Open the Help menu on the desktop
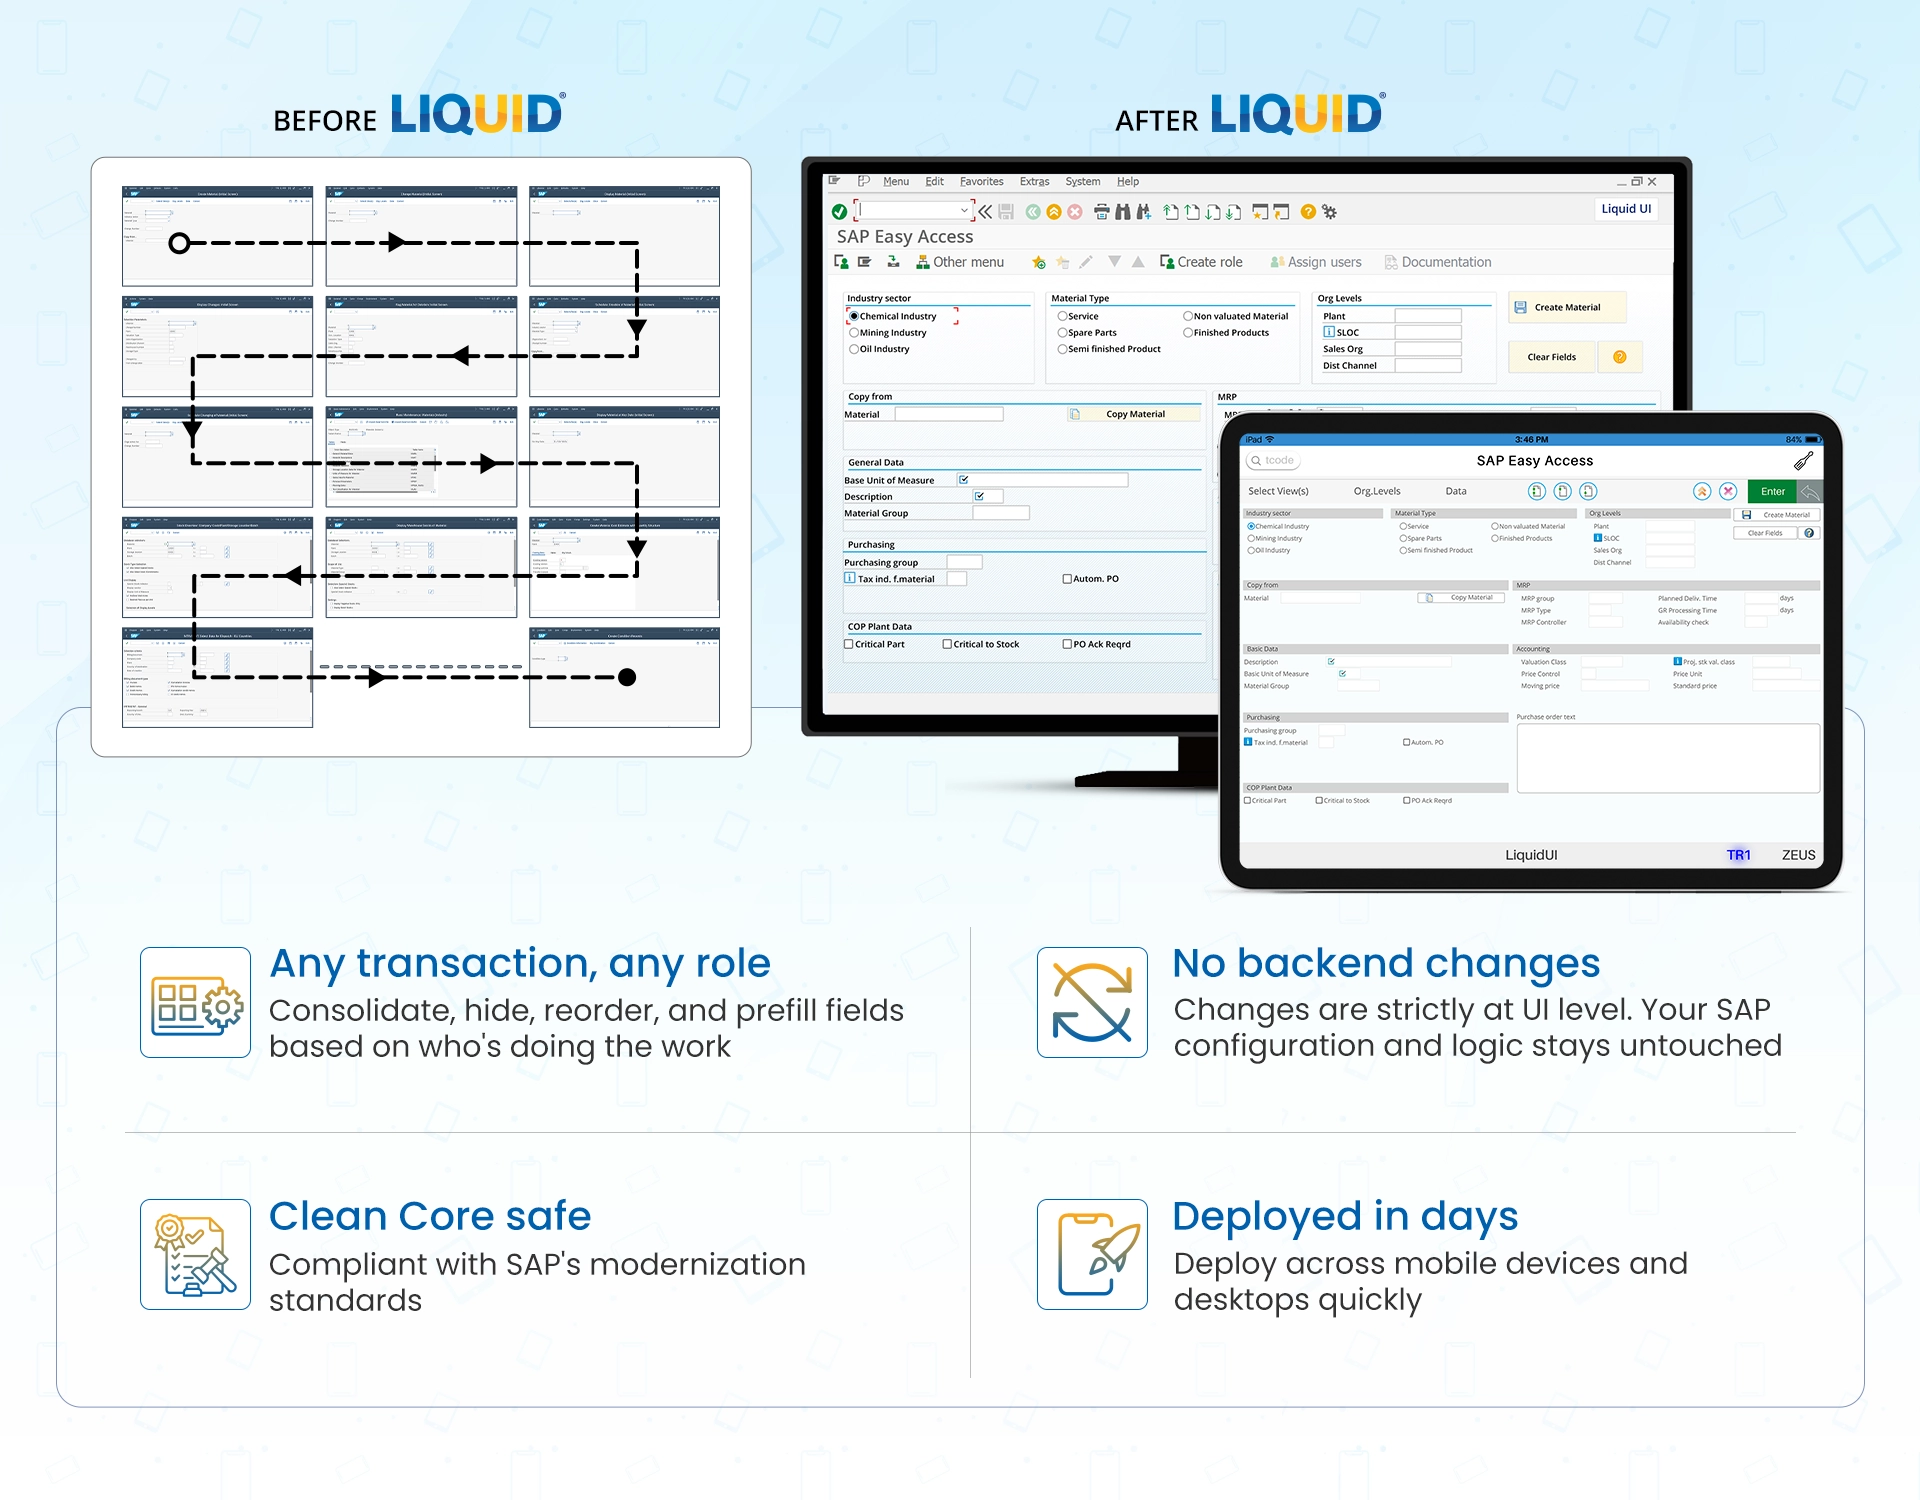 (x=1128, y=182)
